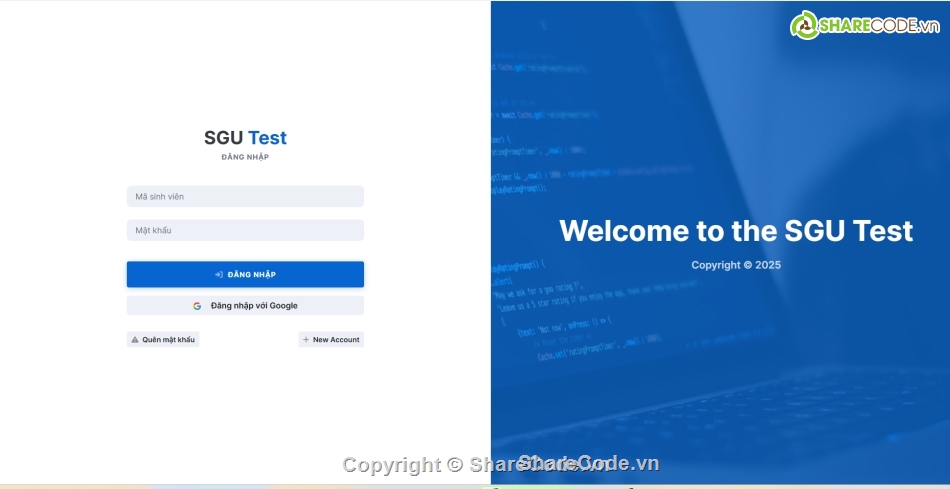The image size is (950, 489).
Task: Open the Quên mật khẩu link
Action: (x=169, y=340)
